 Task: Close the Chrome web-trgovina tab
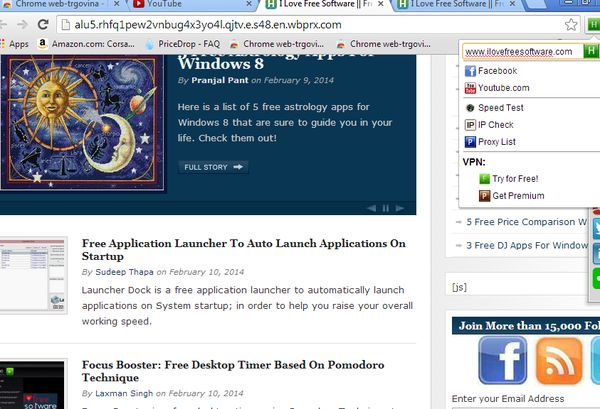[117, 4]
